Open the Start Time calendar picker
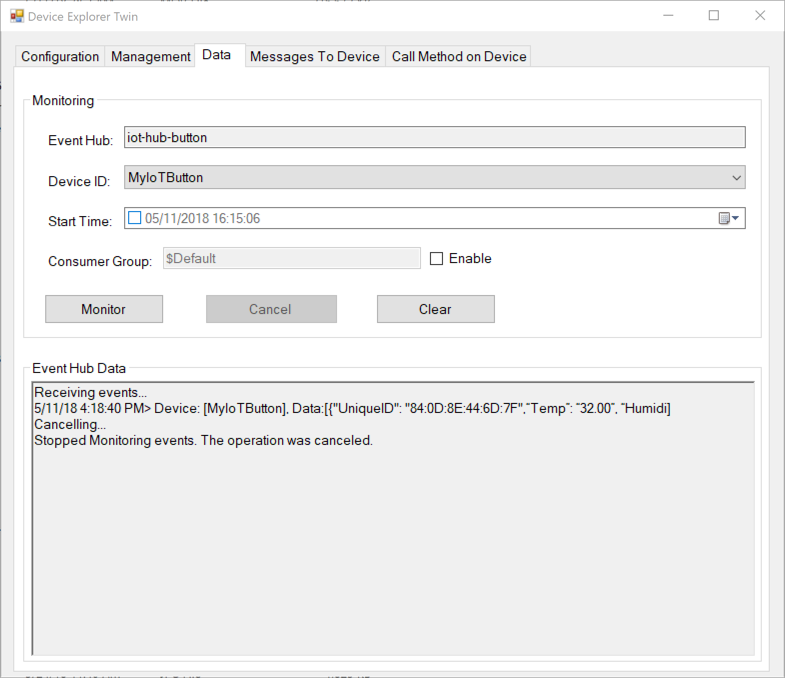Viewport: 785px width, 678px height. 729,218
